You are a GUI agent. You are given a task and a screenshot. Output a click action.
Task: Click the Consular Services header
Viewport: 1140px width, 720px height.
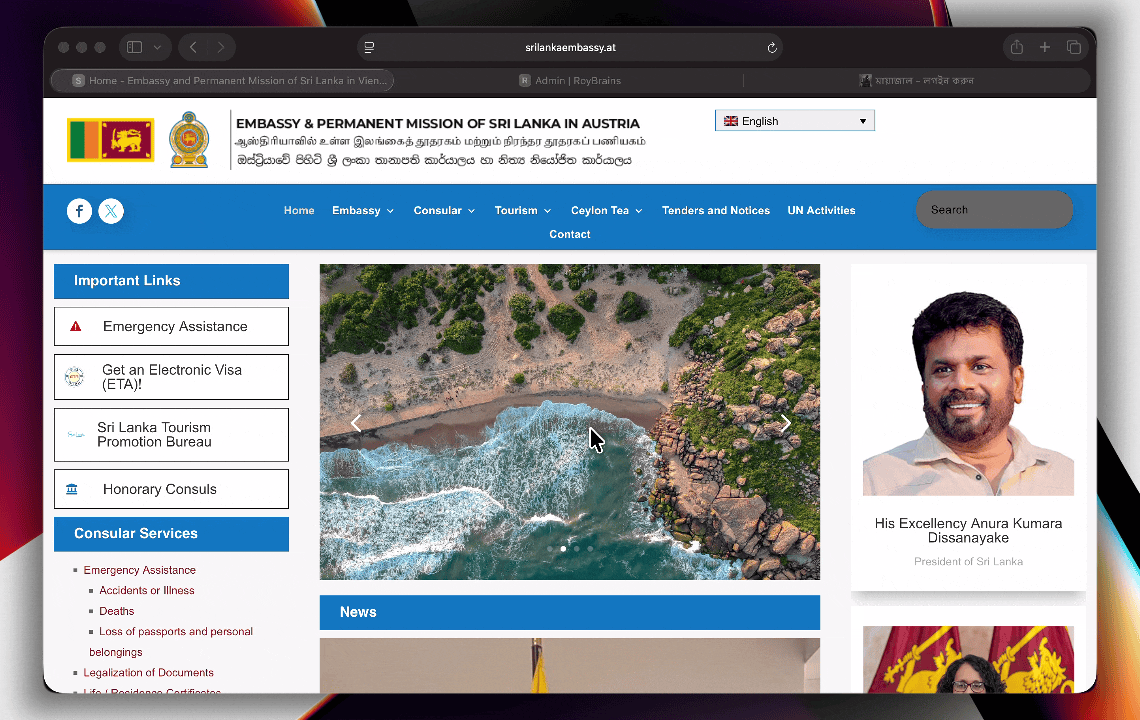point(172,534)
